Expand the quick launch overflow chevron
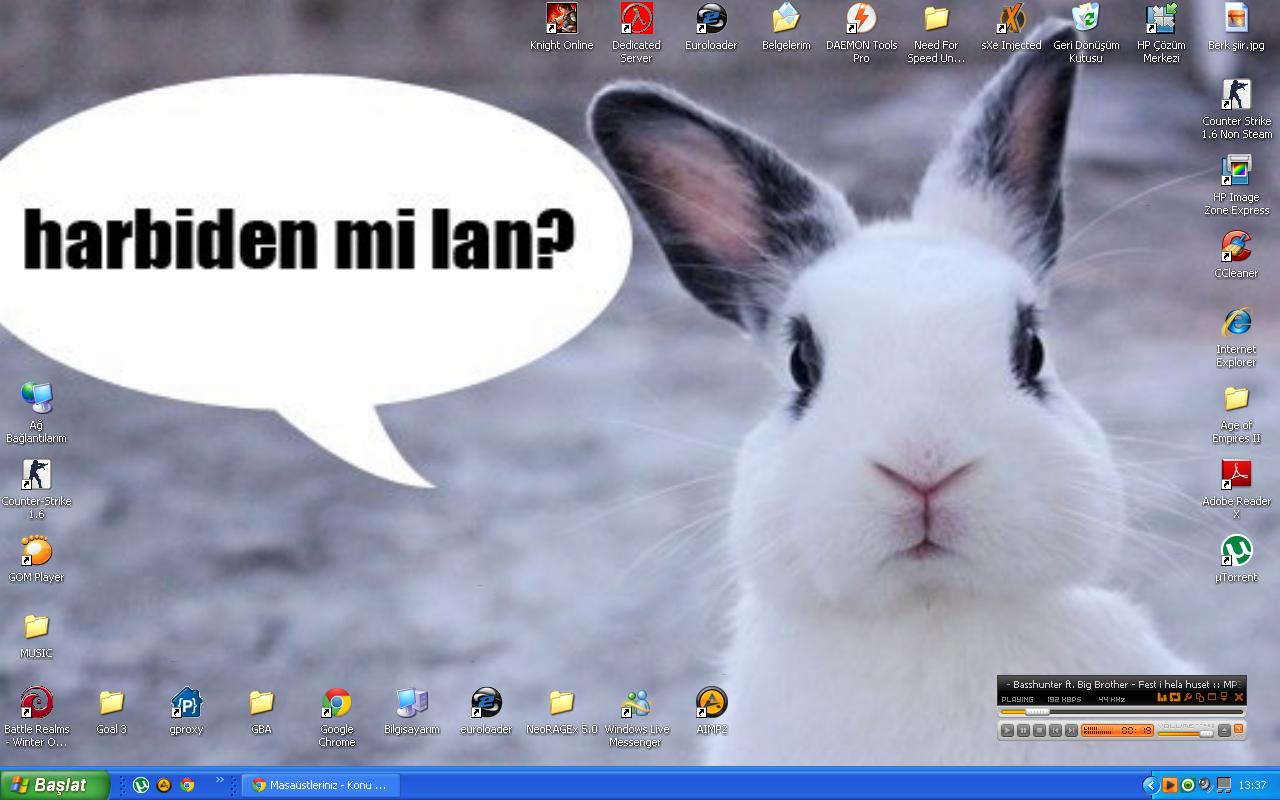Image resolution: width=1280 pixels, height=800 pixels. pyautogui.click(x=219, y=780)
